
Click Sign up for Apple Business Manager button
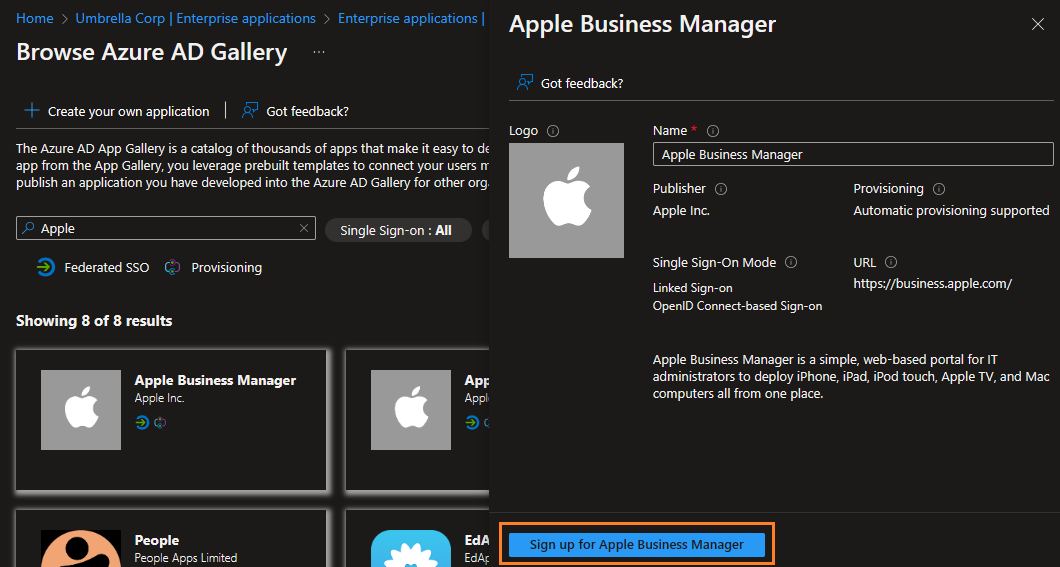[636, 545]
